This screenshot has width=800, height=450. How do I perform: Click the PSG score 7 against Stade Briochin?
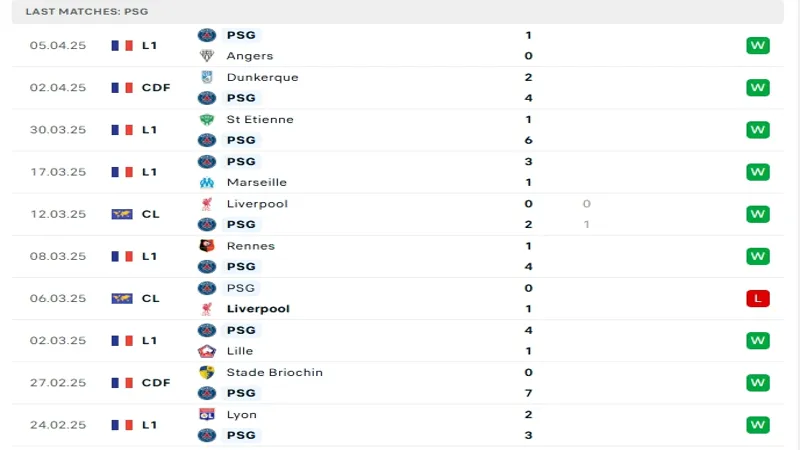click(x=529, y=393)
